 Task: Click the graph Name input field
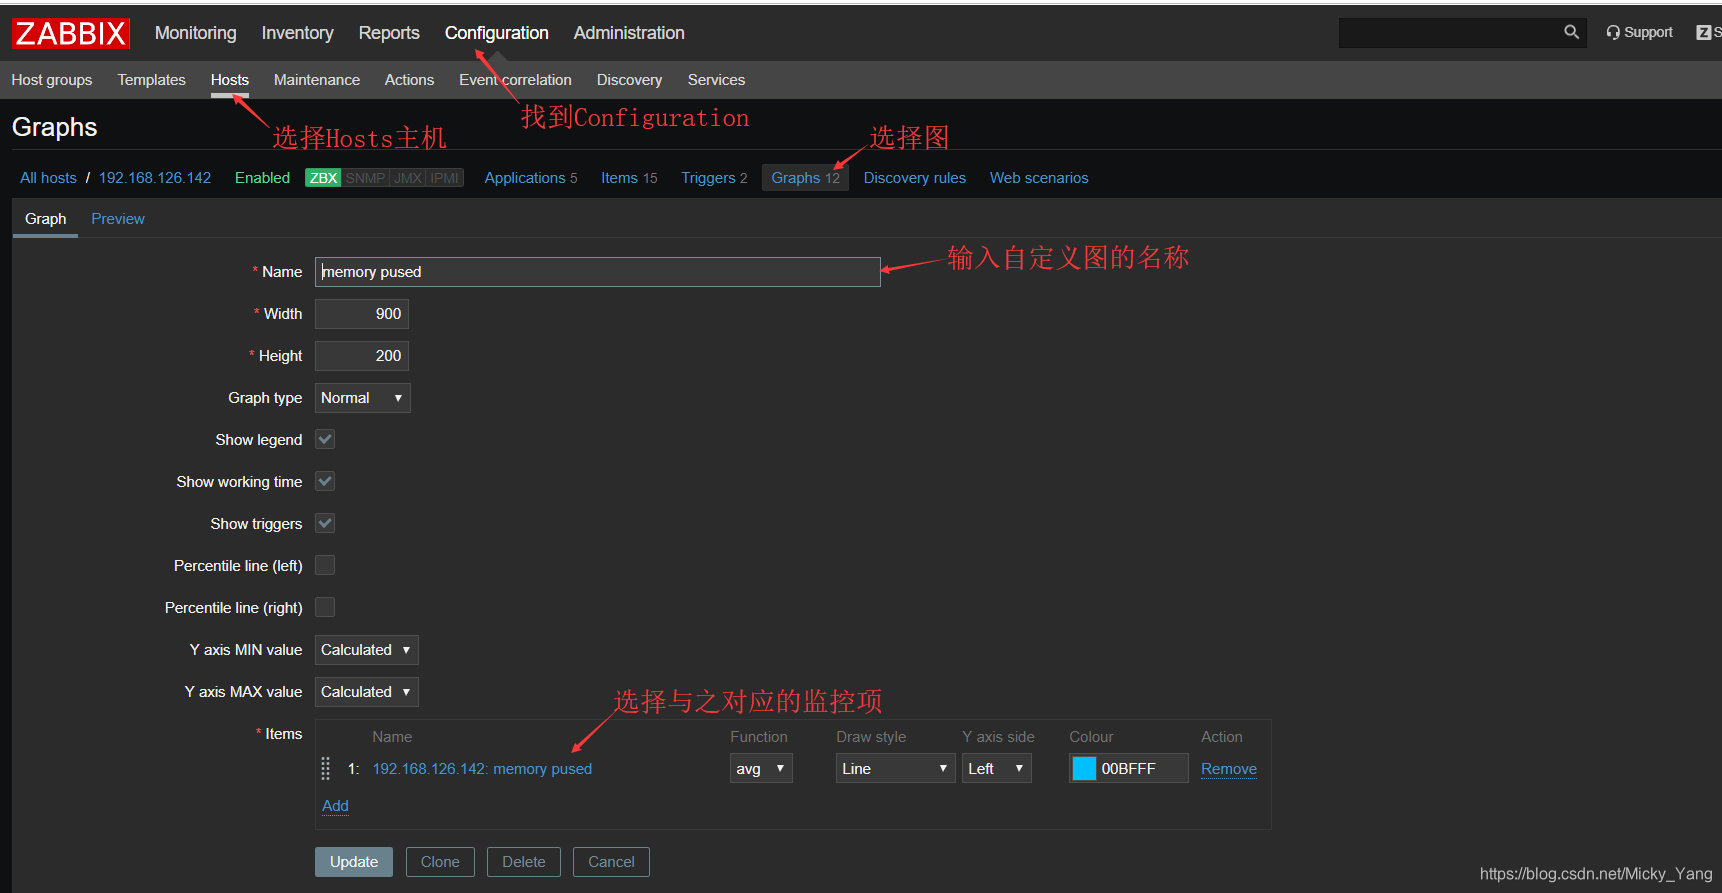[598, 272]
